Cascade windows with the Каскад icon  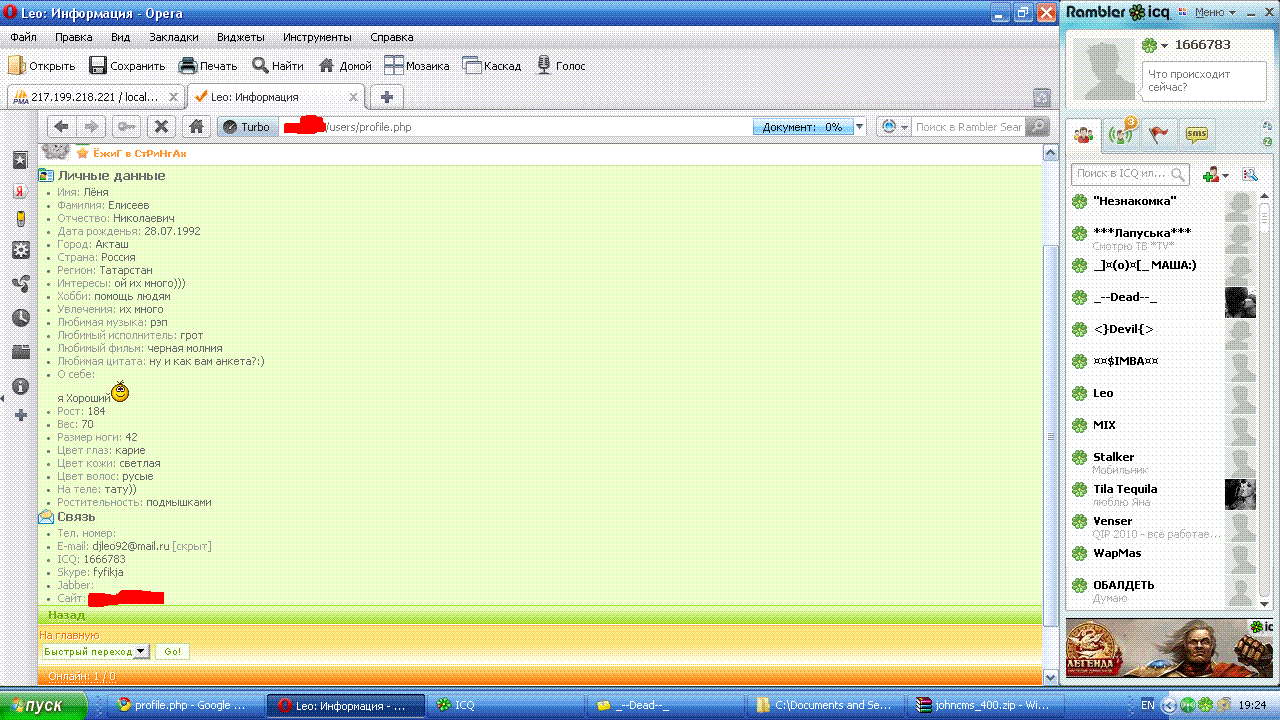click(x=472, y=66)
